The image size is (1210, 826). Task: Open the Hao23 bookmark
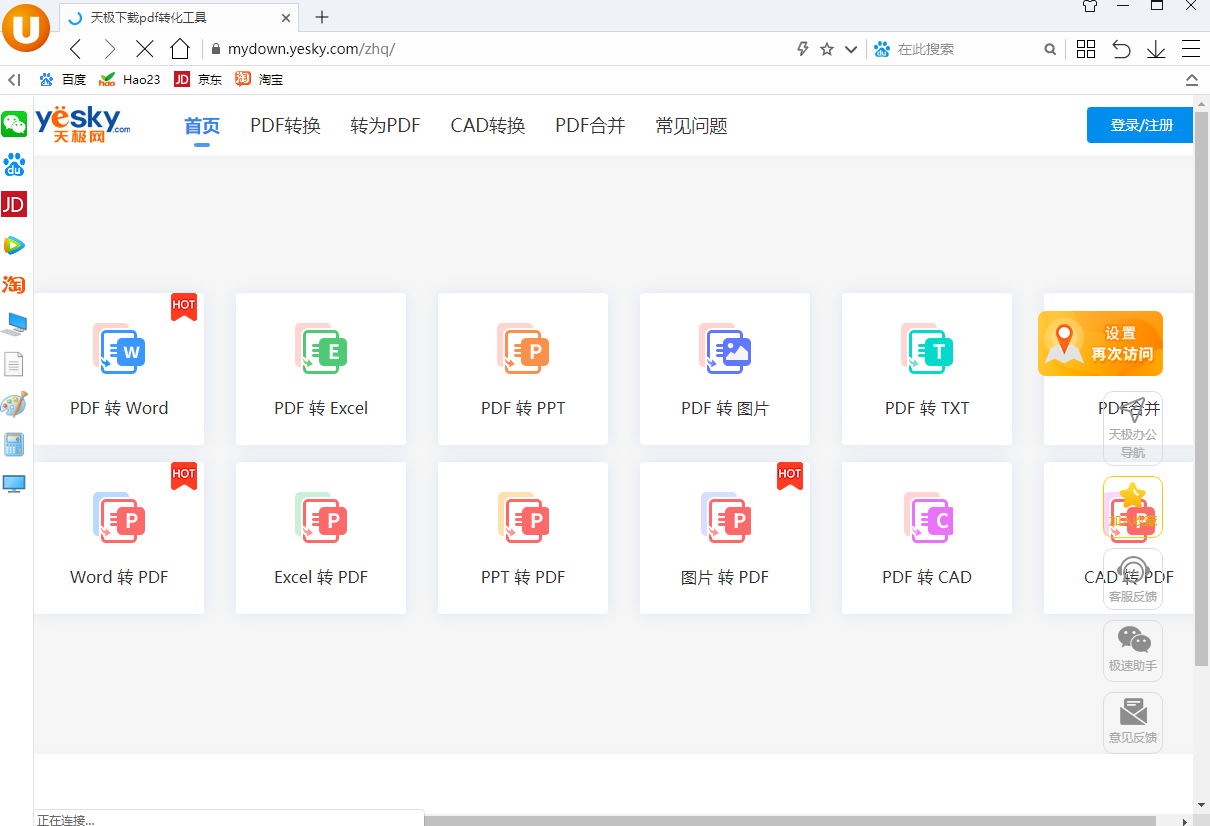tap(129, 80)
